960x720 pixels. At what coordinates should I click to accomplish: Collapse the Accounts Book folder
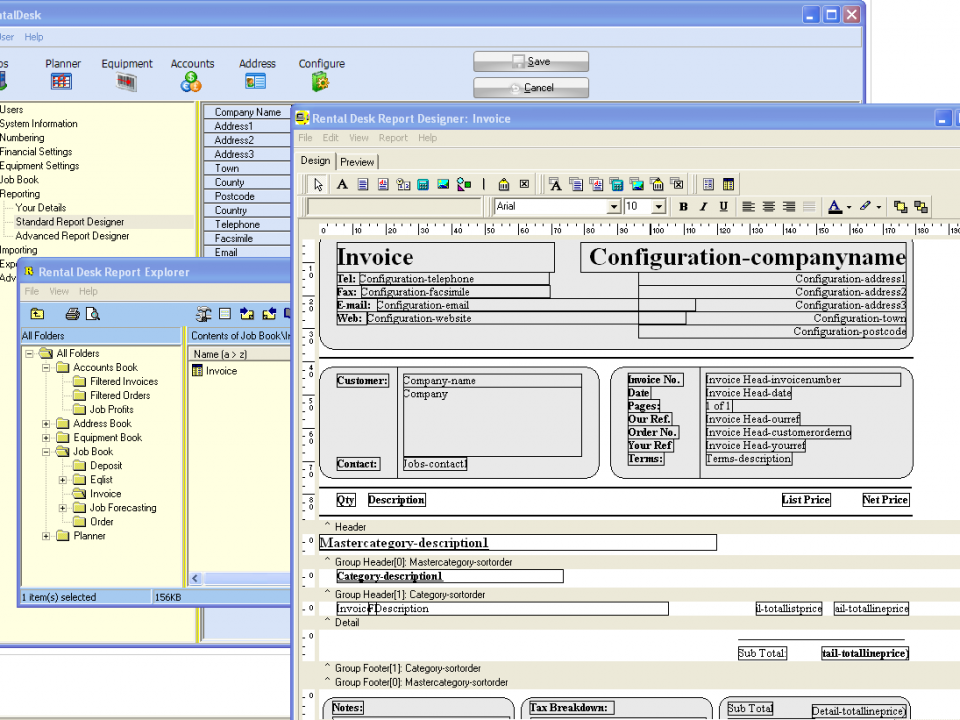point(46,368)
